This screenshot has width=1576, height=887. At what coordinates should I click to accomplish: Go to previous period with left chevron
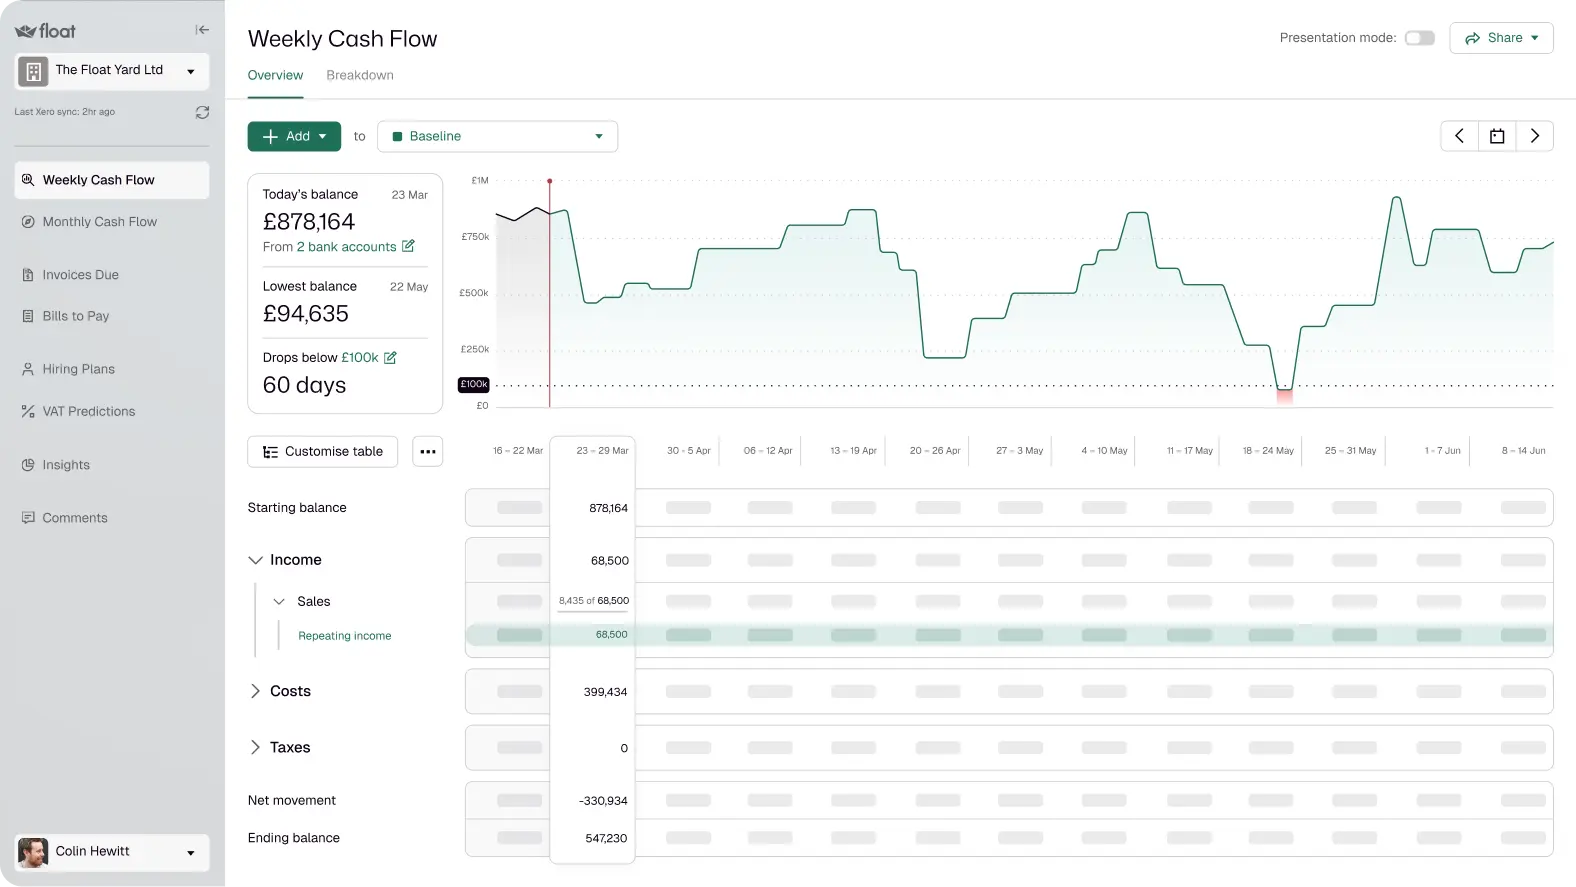(x=1459, y=136)
